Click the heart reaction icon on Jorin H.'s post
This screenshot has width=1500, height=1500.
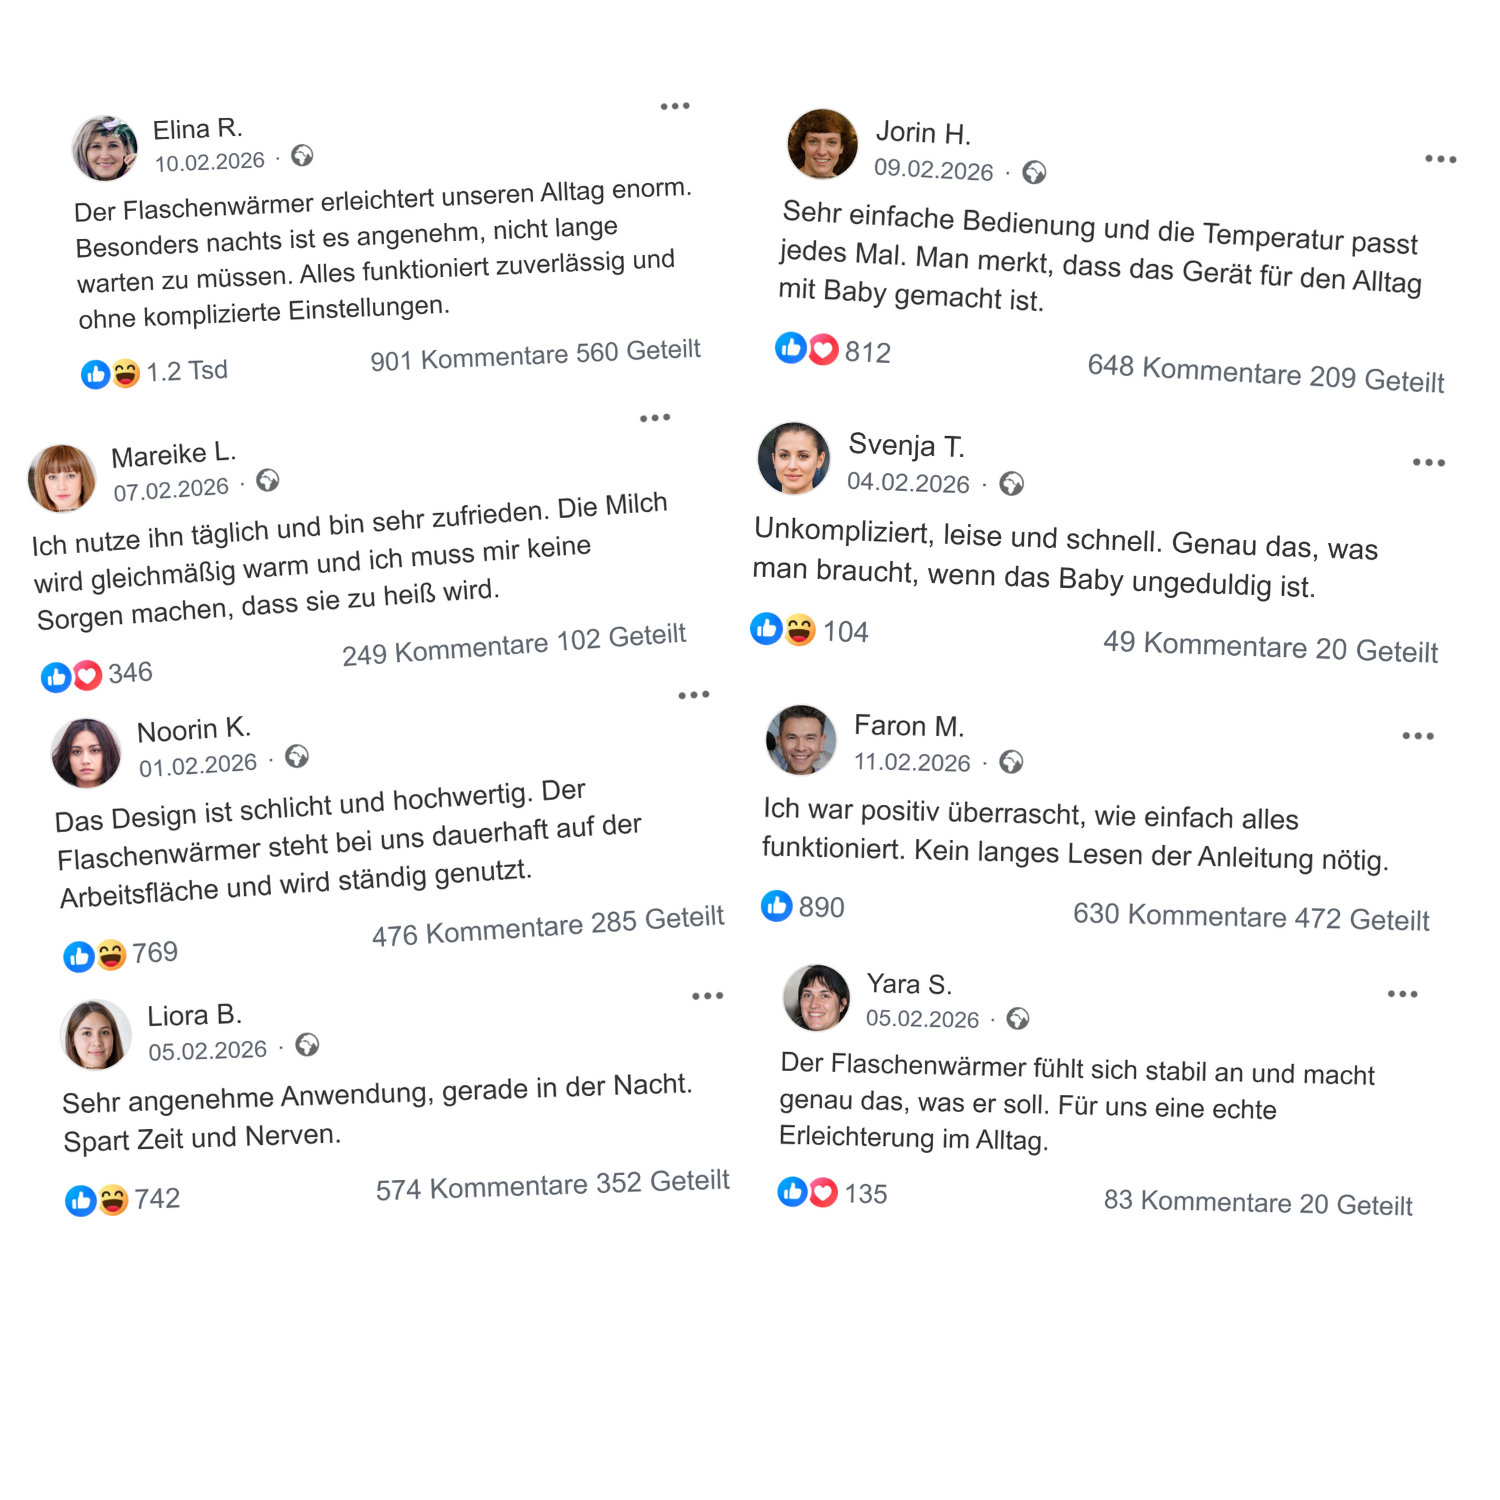click(823, 350)
